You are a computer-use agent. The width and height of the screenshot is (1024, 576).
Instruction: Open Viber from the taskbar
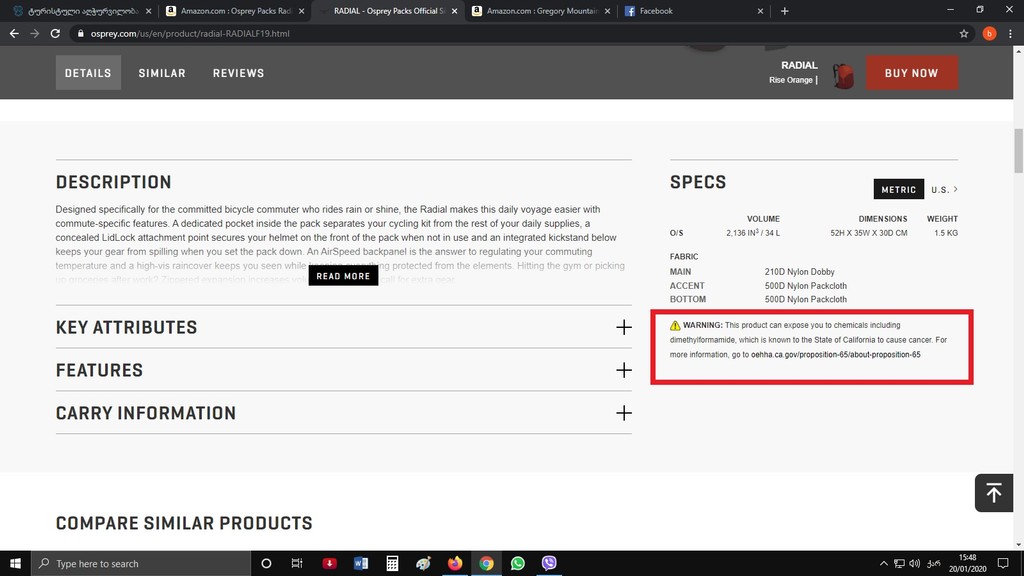pyautogui.click(x=549, y=563)
